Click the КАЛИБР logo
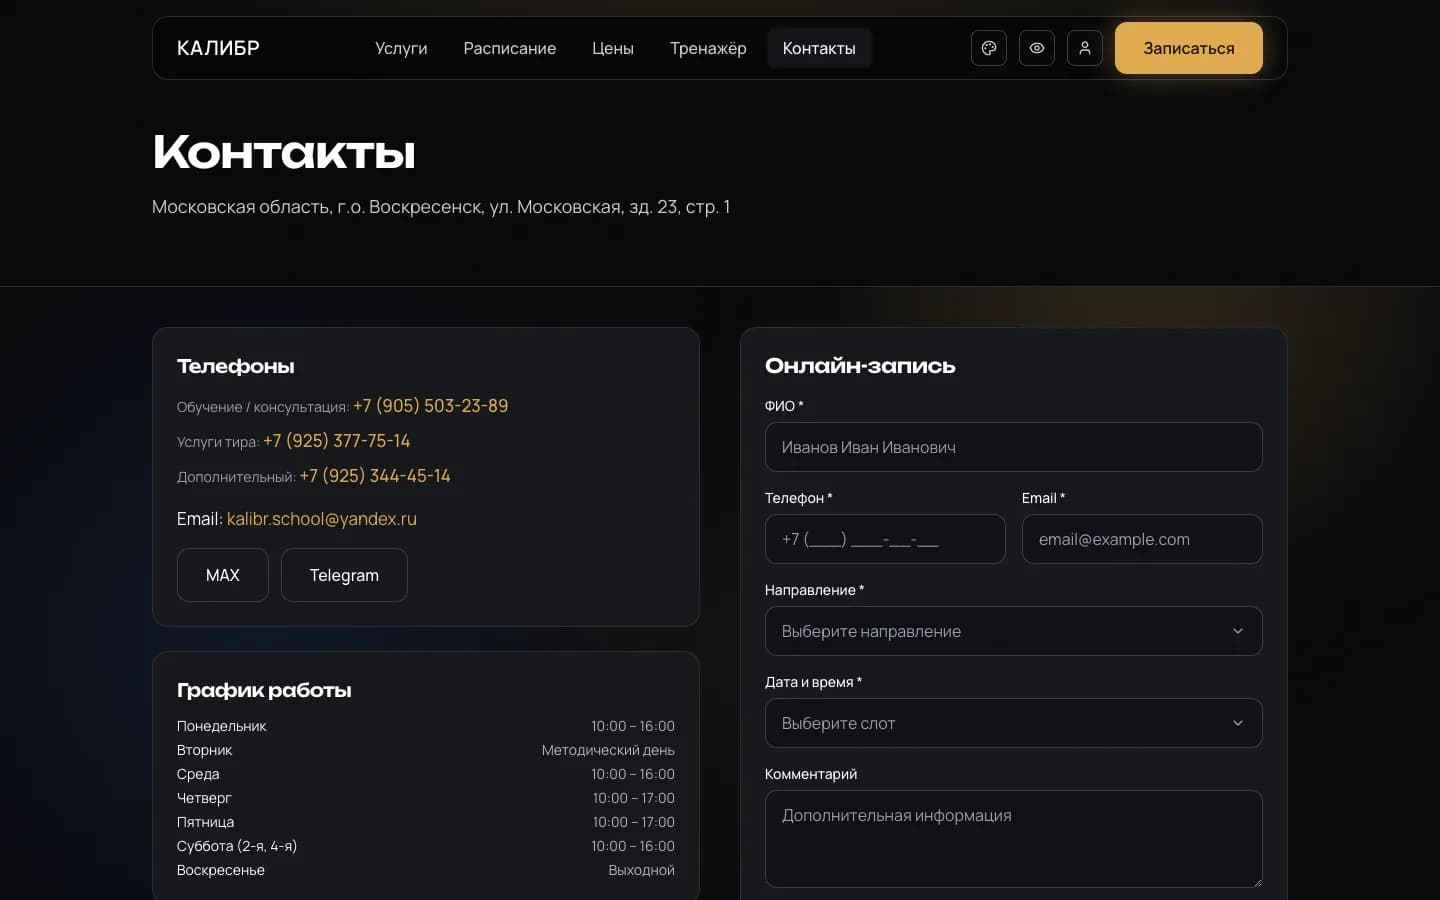 coord(218,48)
